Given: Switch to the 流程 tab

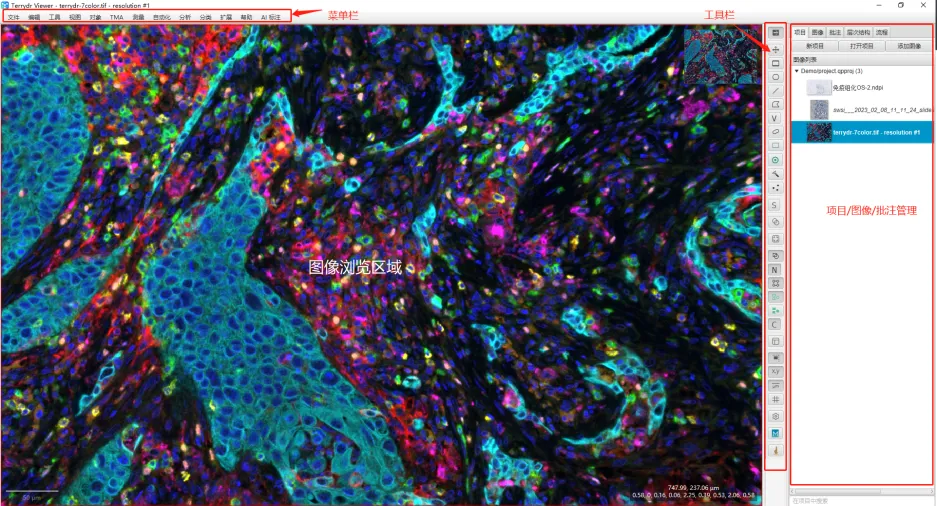Looking at the screenshot, I should click(882, 32).
